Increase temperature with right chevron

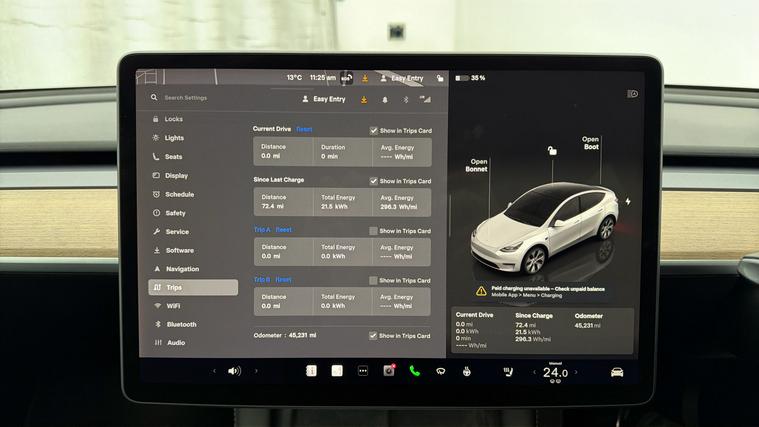click(x=578, y=372)
